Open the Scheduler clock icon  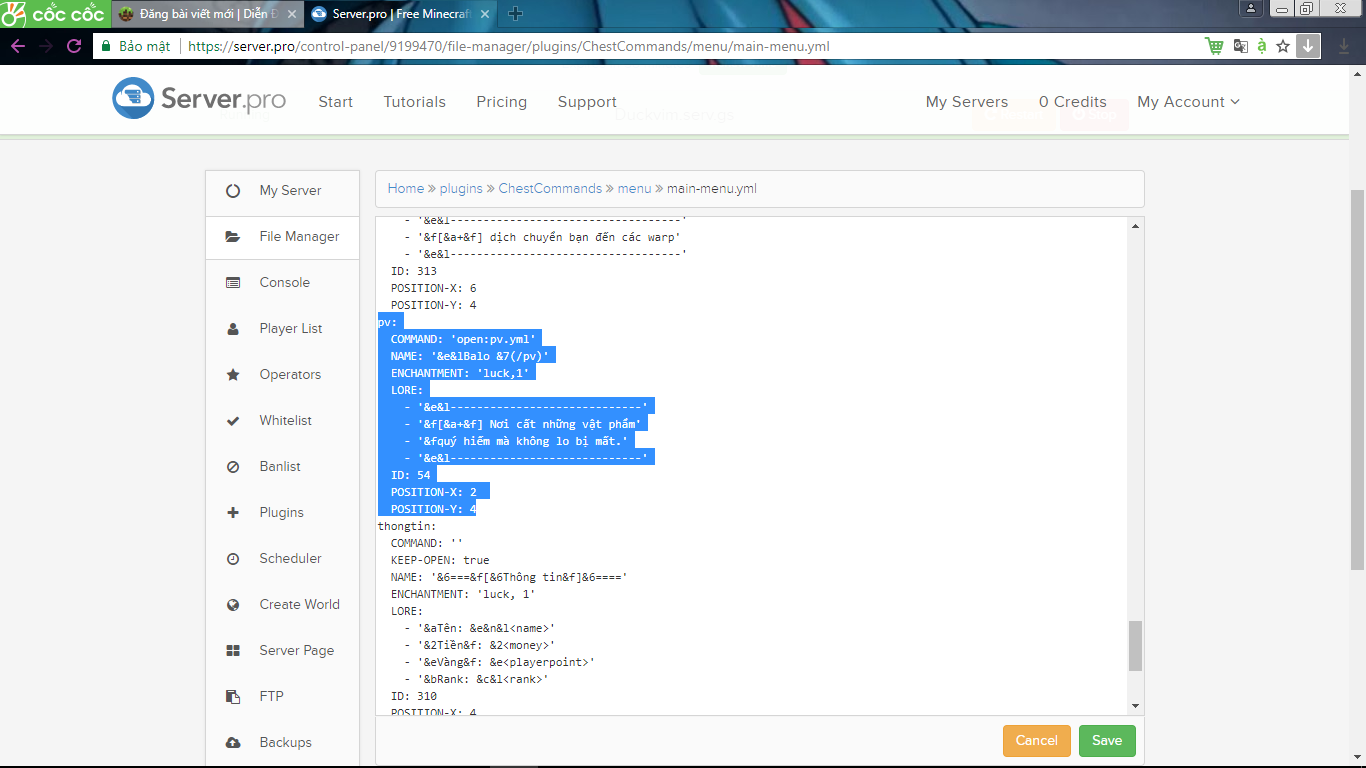click(x=233, y=559)
